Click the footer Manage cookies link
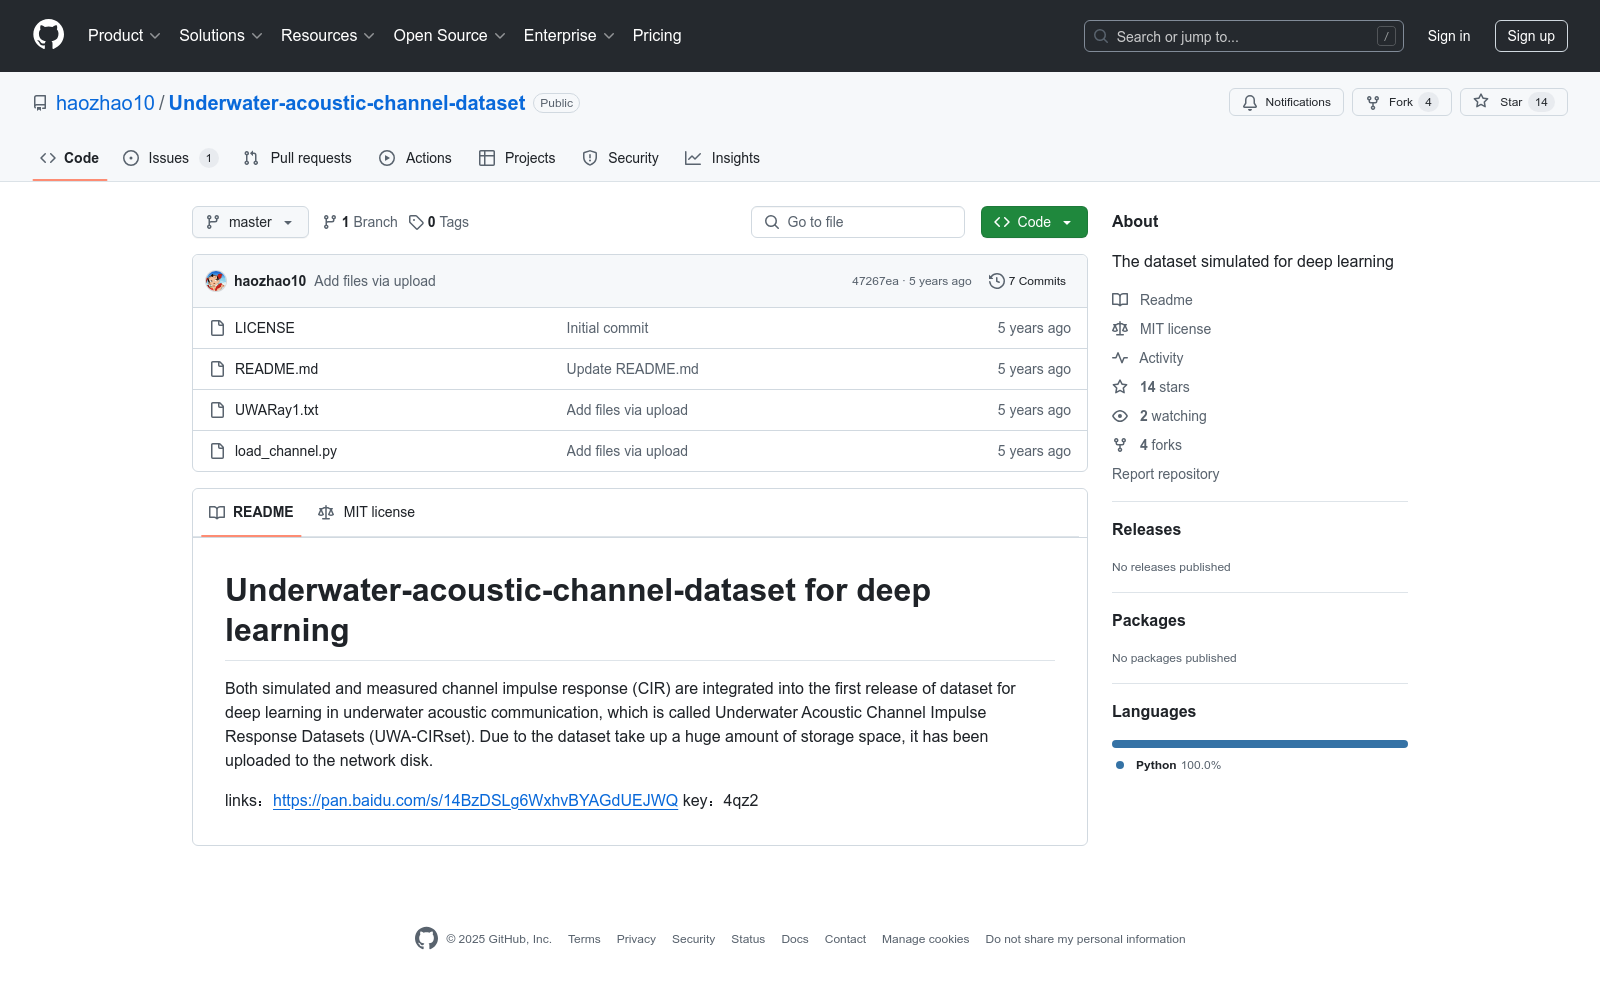This screenshot has height=1000, width=1600. [x=925, y=939]
